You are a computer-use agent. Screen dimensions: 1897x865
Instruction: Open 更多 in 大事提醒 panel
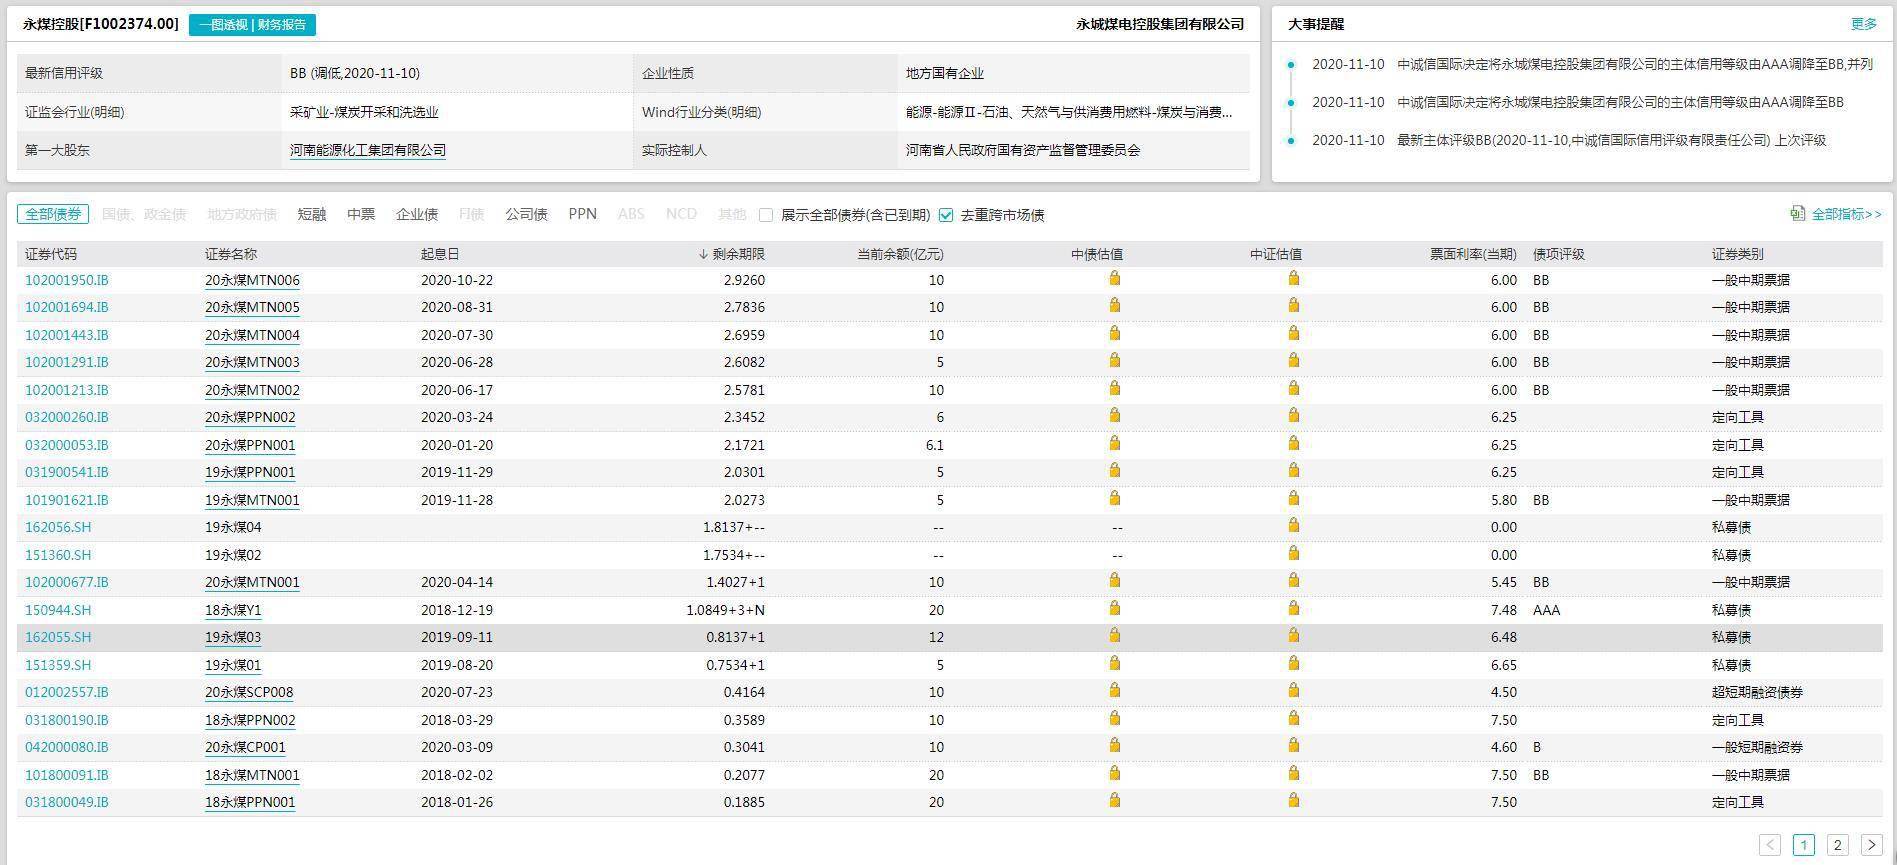click(x=1864, y=24)
